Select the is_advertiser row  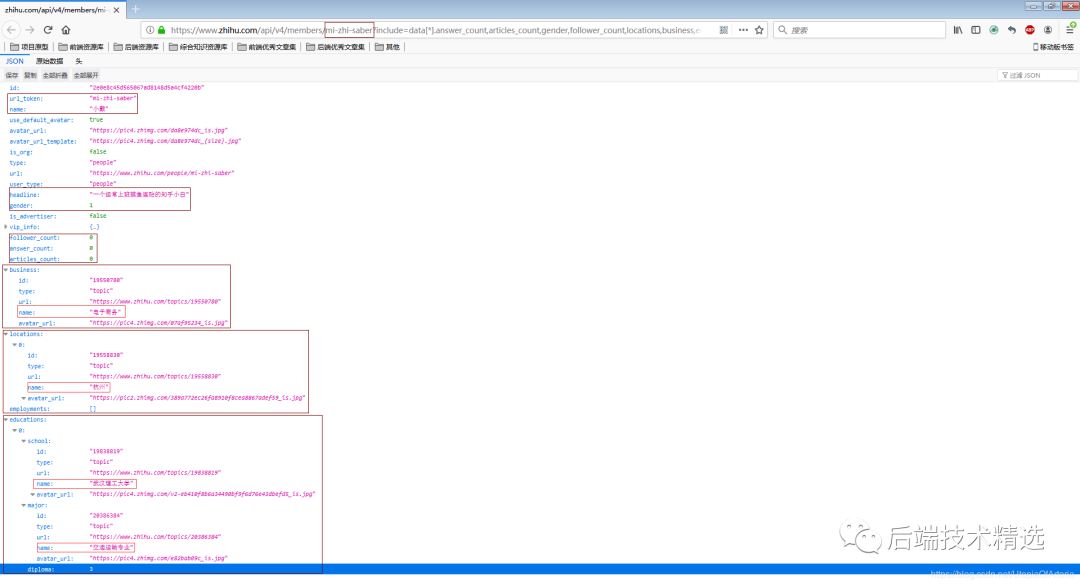point(540,216)
